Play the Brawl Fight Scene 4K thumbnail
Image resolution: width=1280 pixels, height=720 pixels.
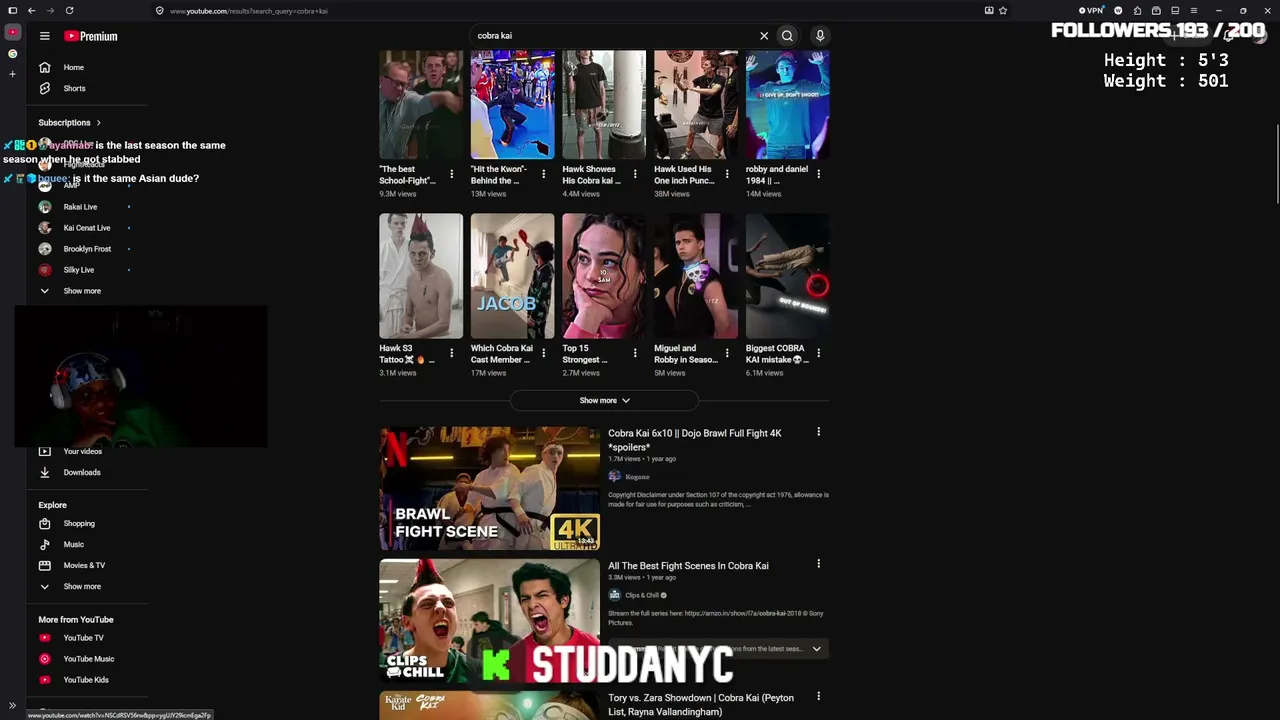pyautogui.click(x=489, y=488)
